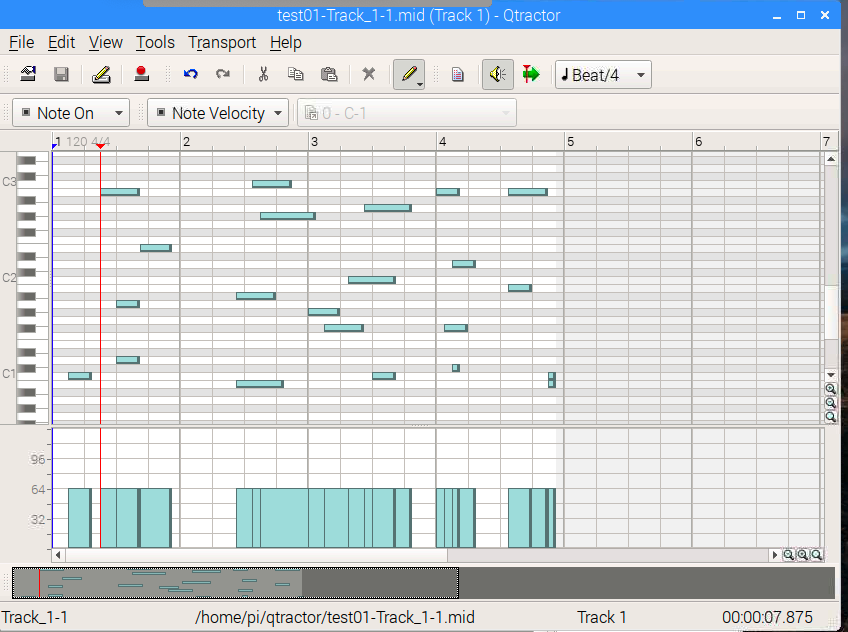Screen dimensions: 848x632
Task: Click top vertical zoom magnifier icon
Action: tap(831, 389)
